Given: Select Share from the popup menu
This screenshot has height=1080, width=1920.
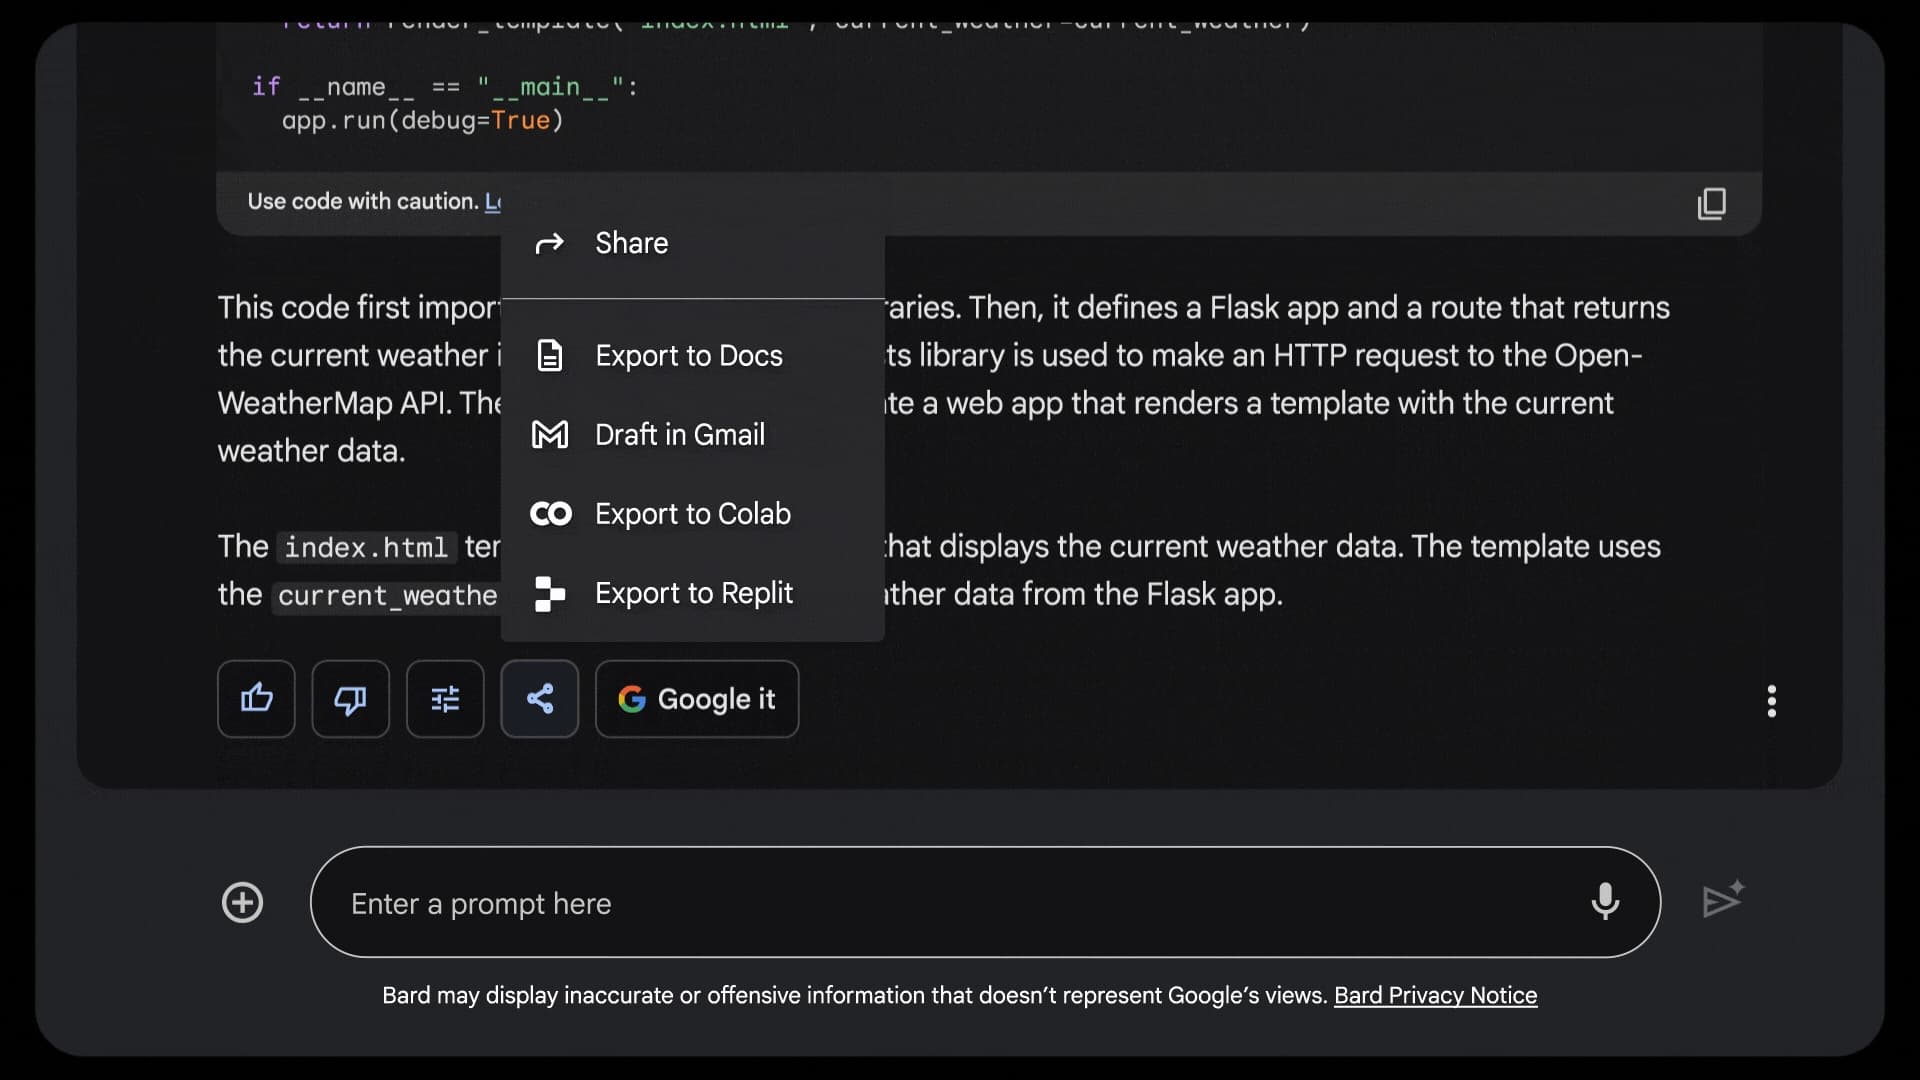Looking at the screenshot, I should tap(631, 243).
